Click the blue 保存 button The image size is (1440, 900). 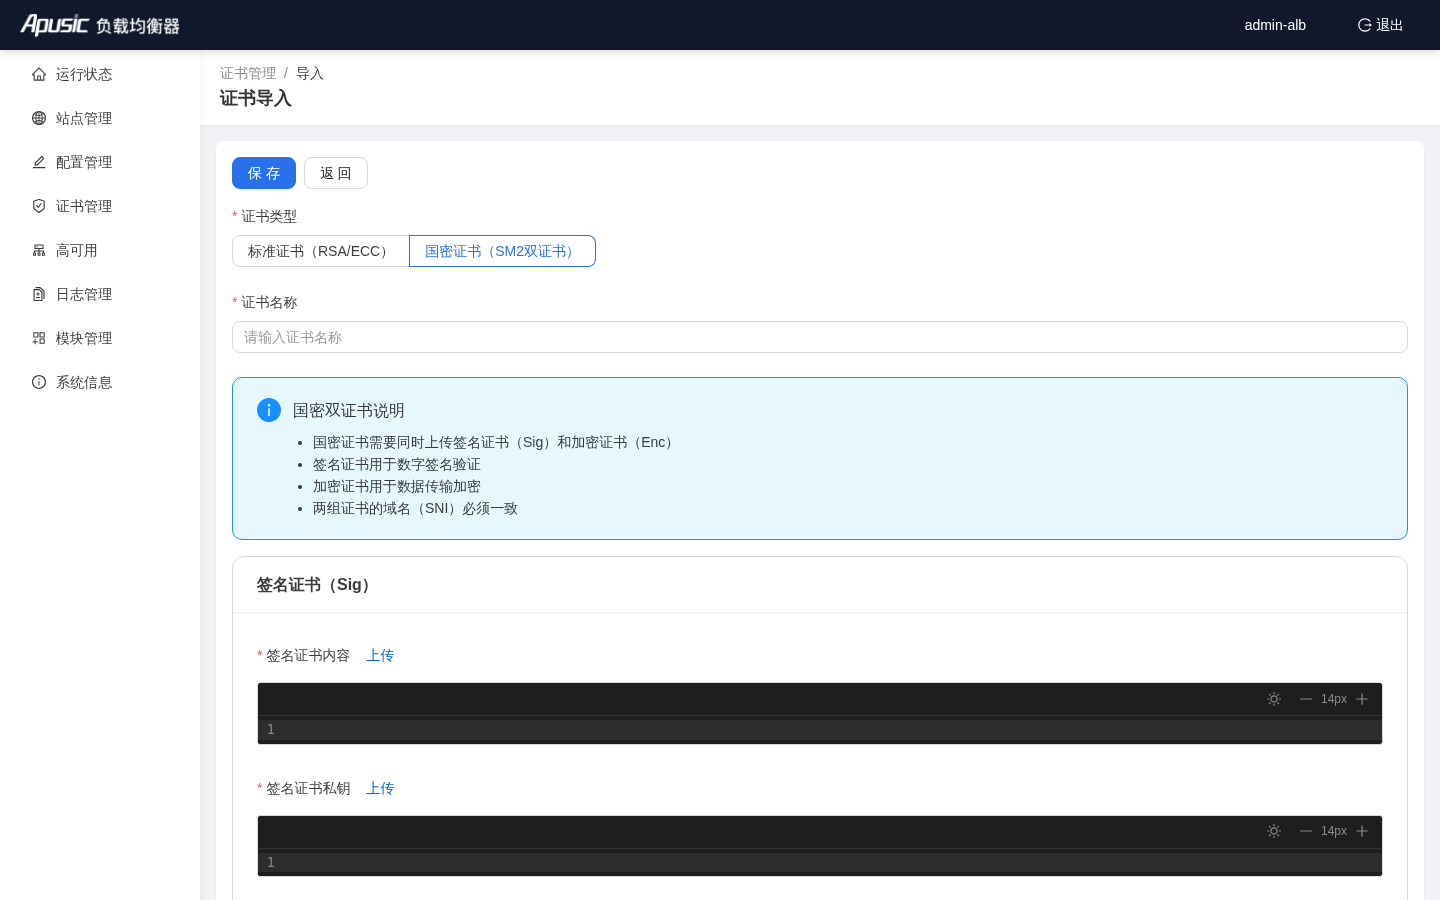tap(264, 173)
